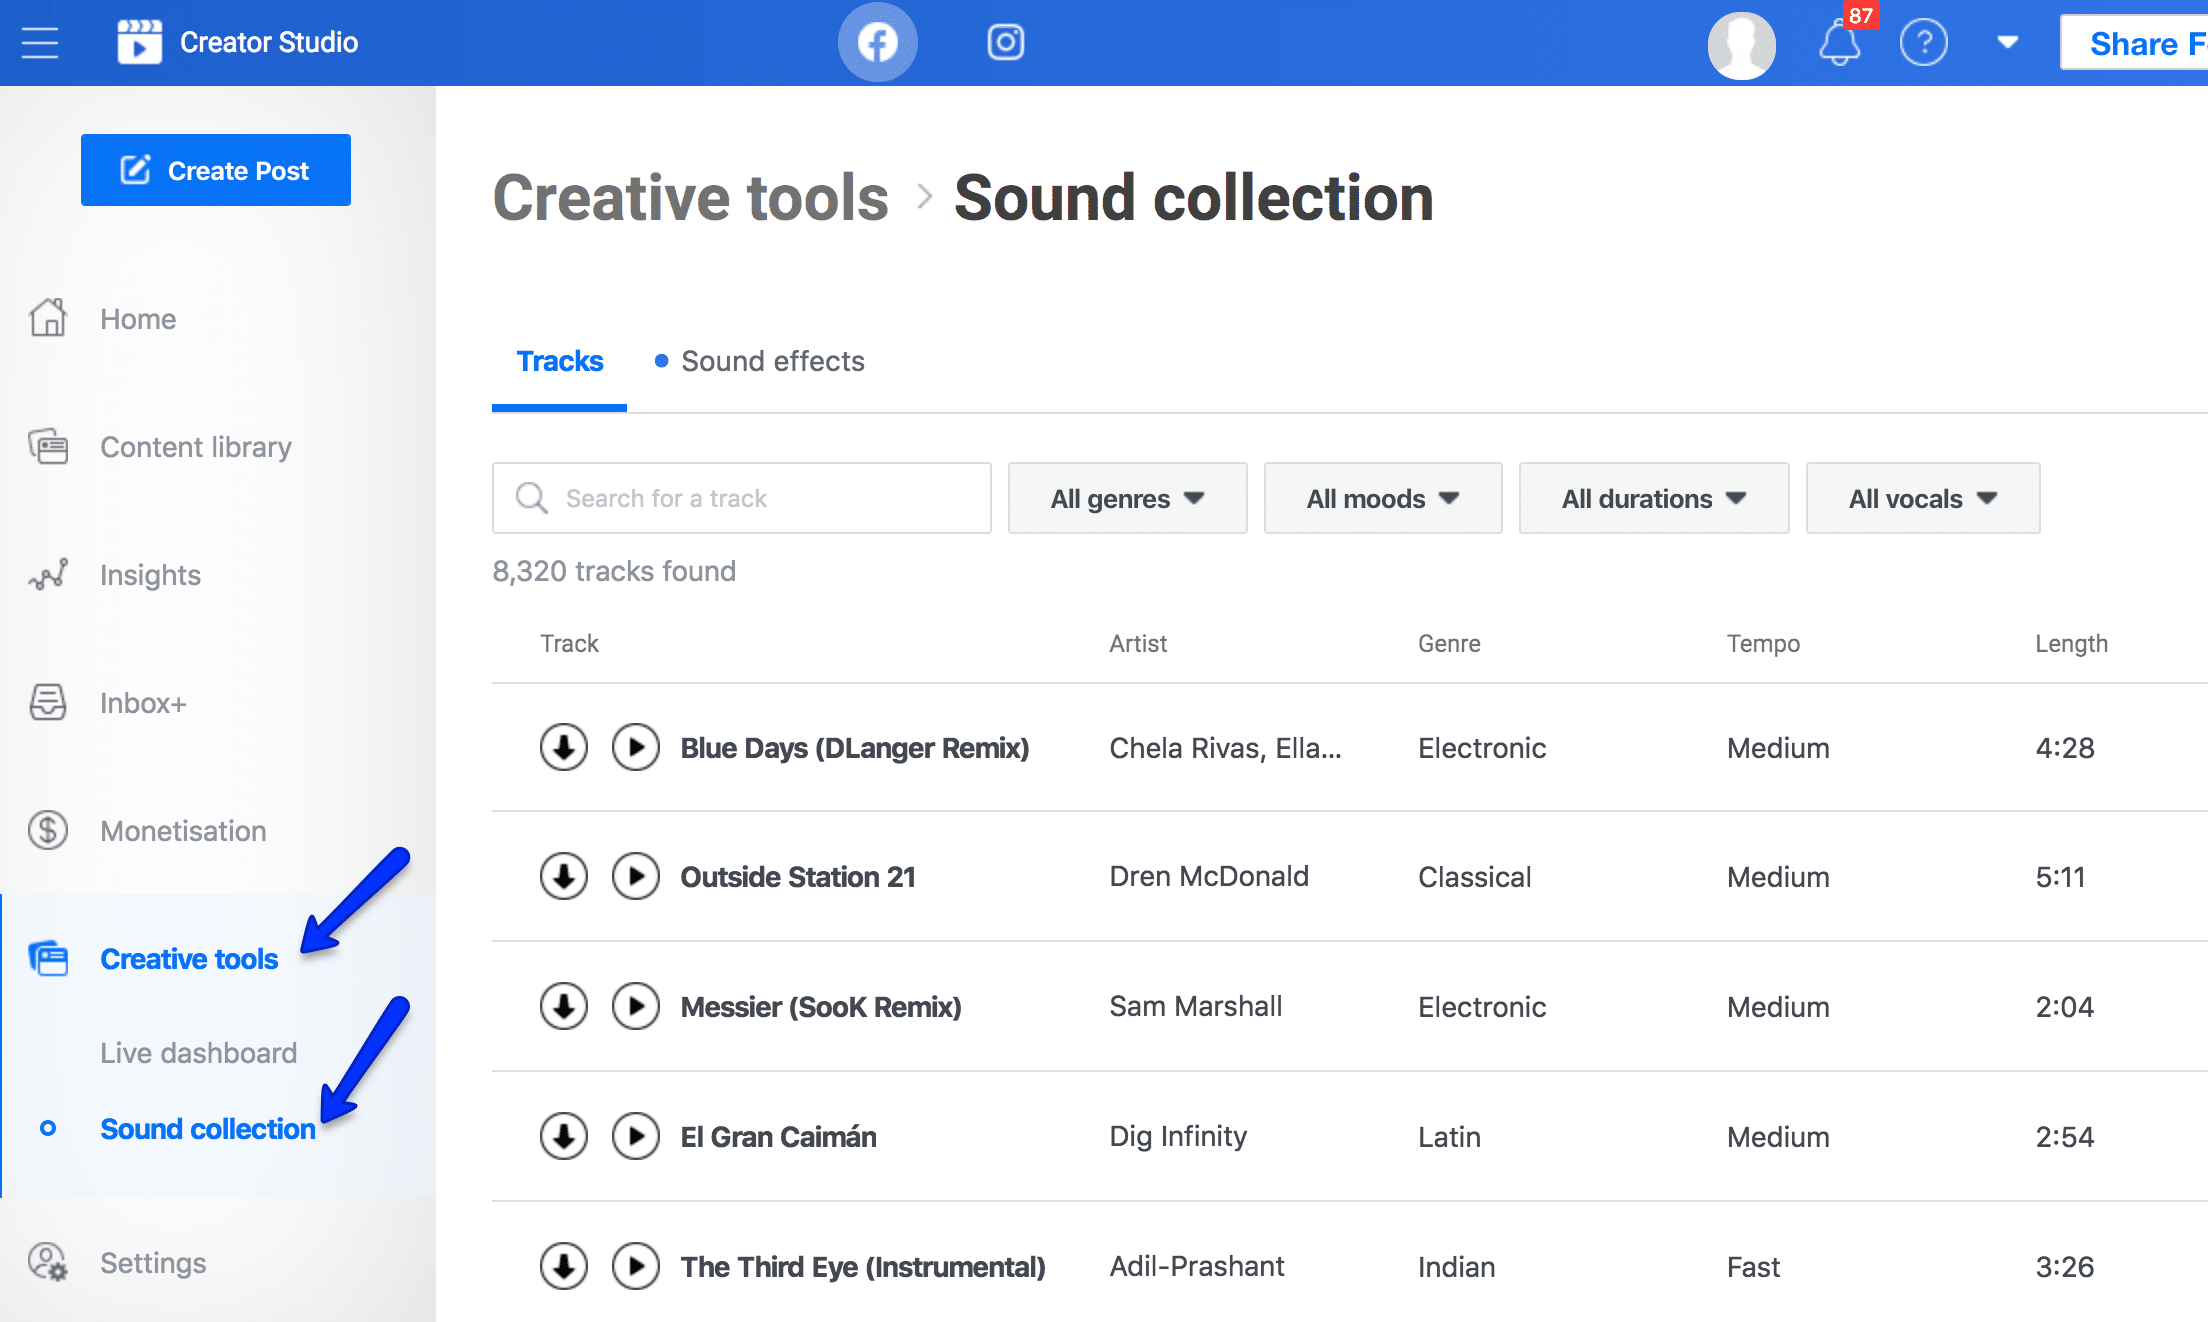Click the Genre column header
The image size is (2208, 1322).
coord(1449,643)
